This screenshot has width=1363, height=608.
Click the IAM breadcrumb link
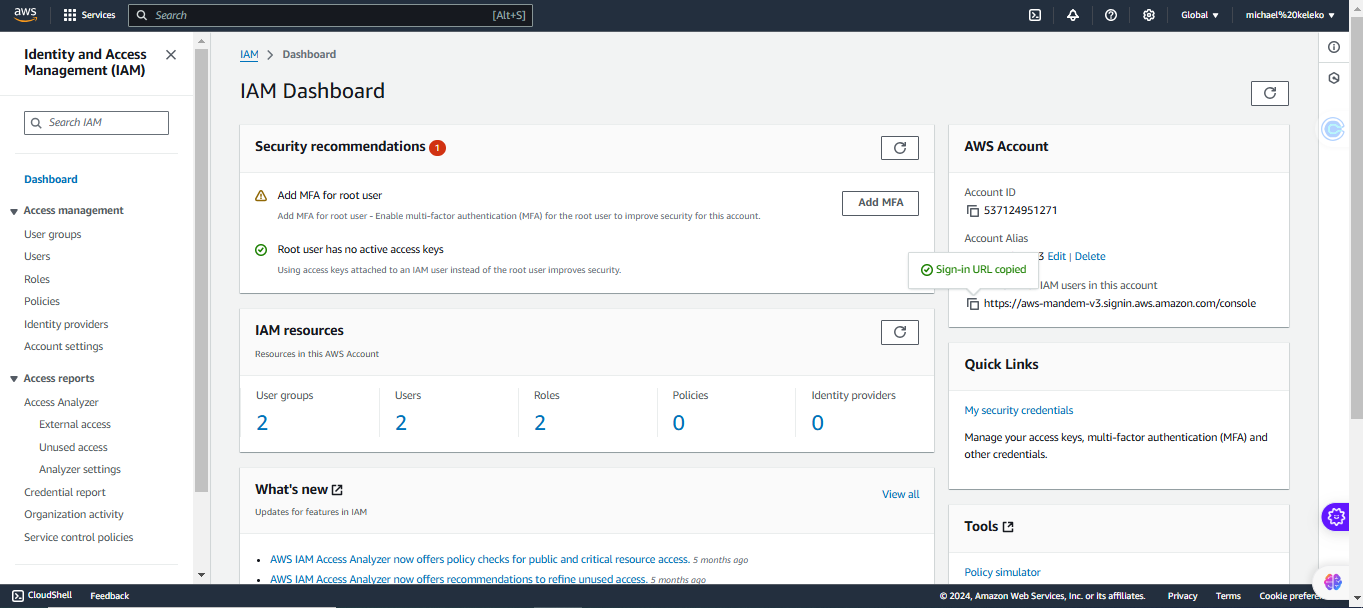249,54
